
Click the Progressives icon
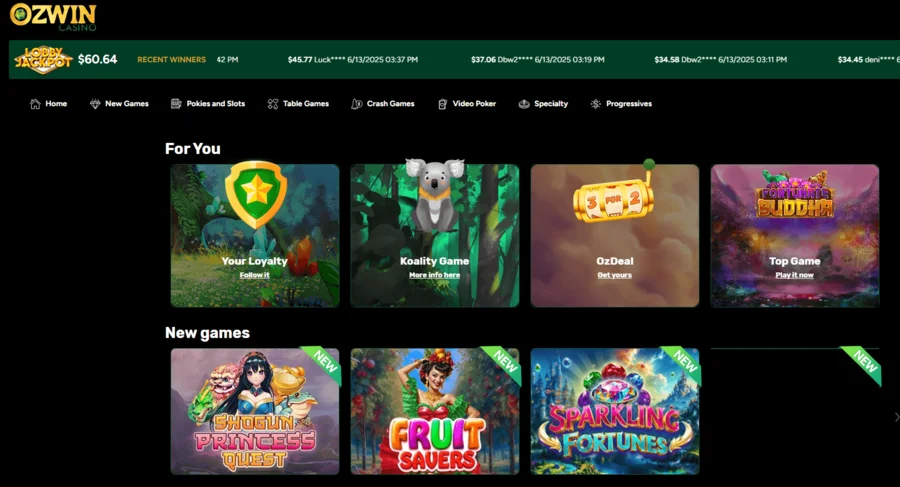tap(596, 104)
